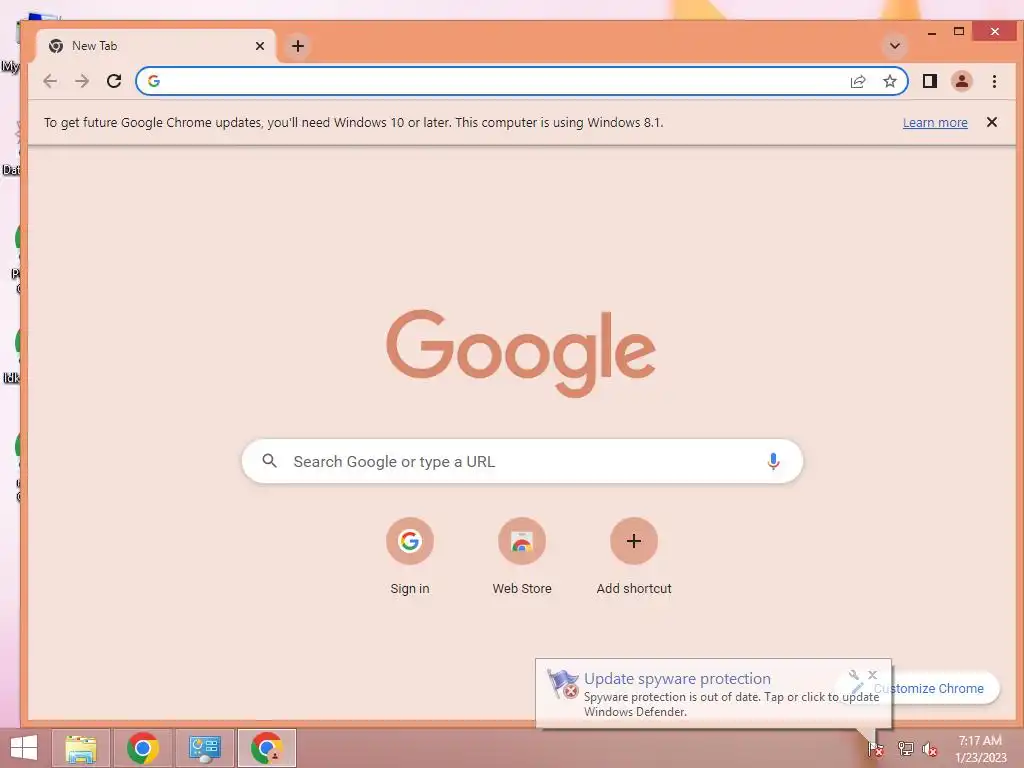
Task: Expand the tab search chevron
Action: coord(895,46)
